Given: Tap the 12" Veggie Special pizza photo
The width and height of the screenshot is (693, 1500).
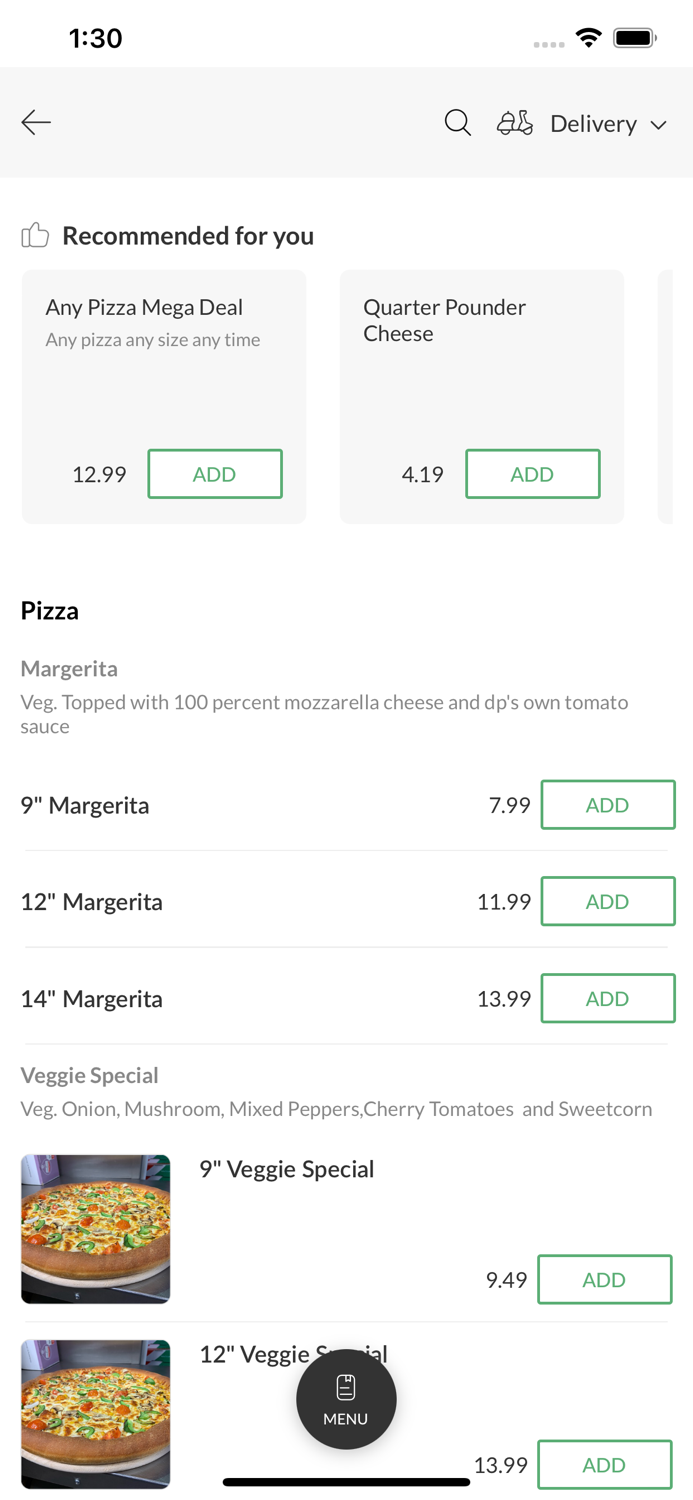Looking at the screenshot, I should coord(95,1414).
